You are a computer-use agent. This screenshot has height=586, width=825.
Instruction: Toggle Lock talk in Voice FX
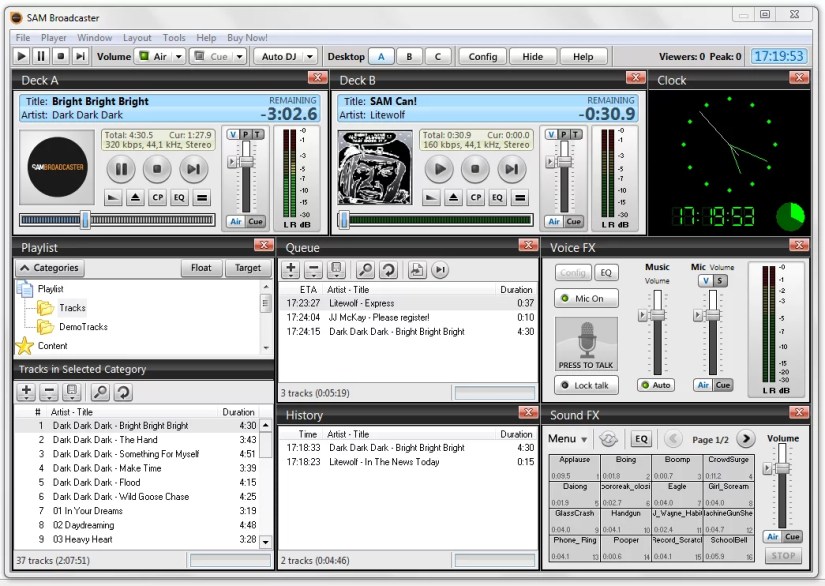pyautogui.click(x=585, y=385)
